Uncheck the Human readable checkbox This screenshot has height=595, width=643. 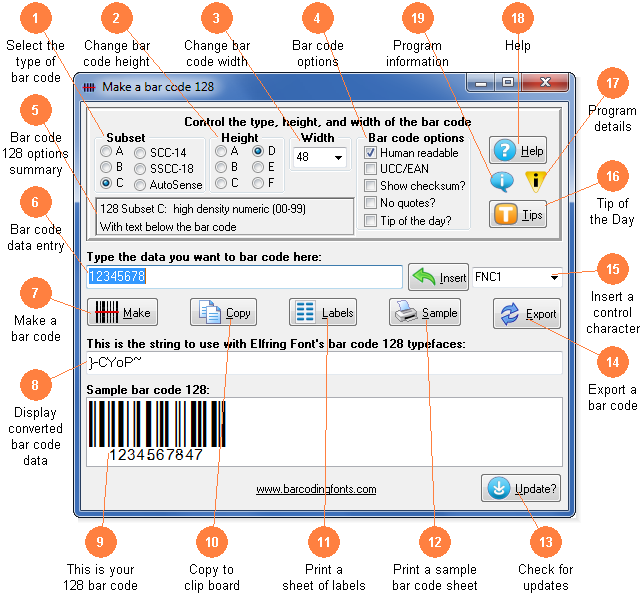pyautogui.click(x=370, y=153)
